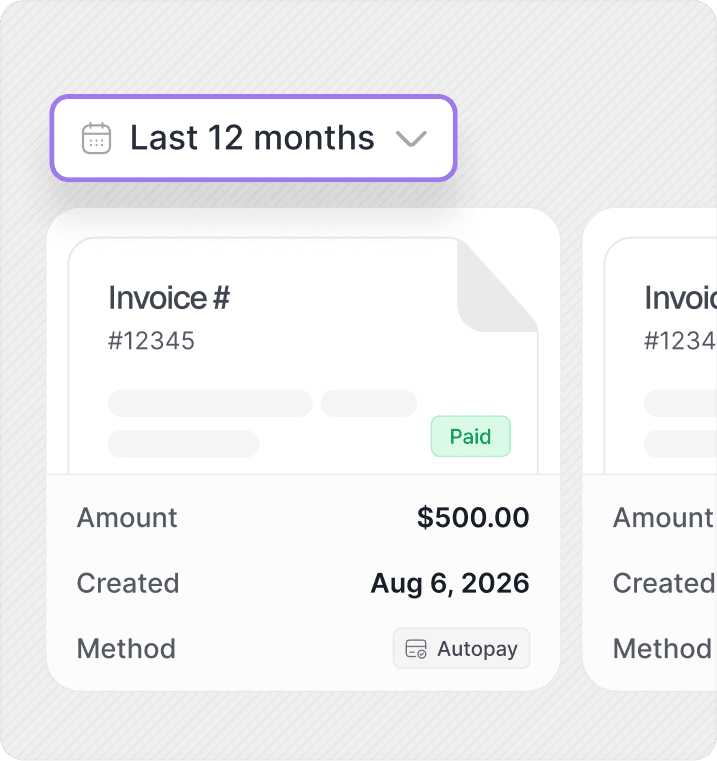This screenshot has height=761, width=717.
Task: Click the $500.00 amount value
Action: pos(473,517)
